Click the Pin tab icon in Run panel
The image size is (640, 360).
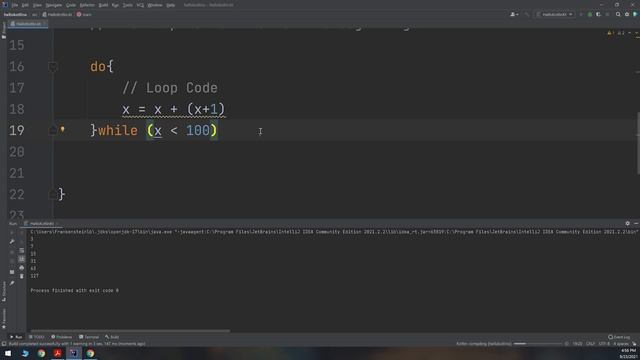12,283
